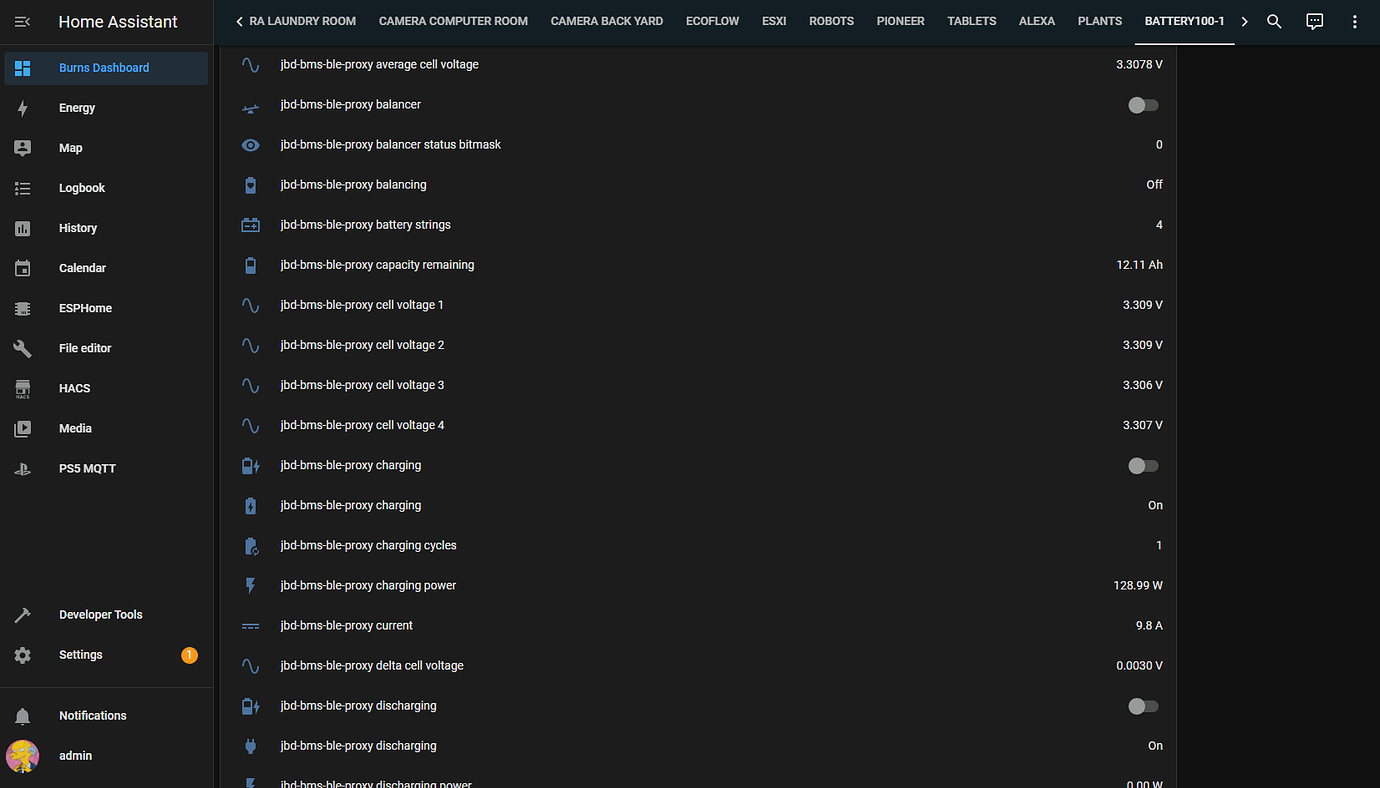Viewport: 1380px width, 788px height.
Task: Open the search function
Action: (1274, 21)
